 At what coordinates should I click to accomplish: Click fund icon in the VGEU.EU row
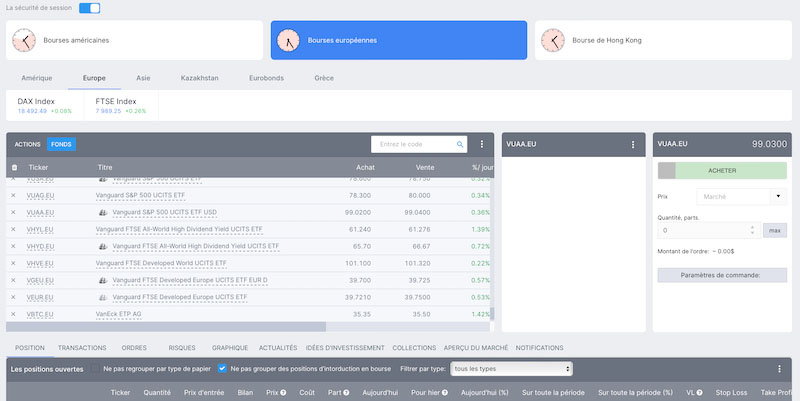103,280
